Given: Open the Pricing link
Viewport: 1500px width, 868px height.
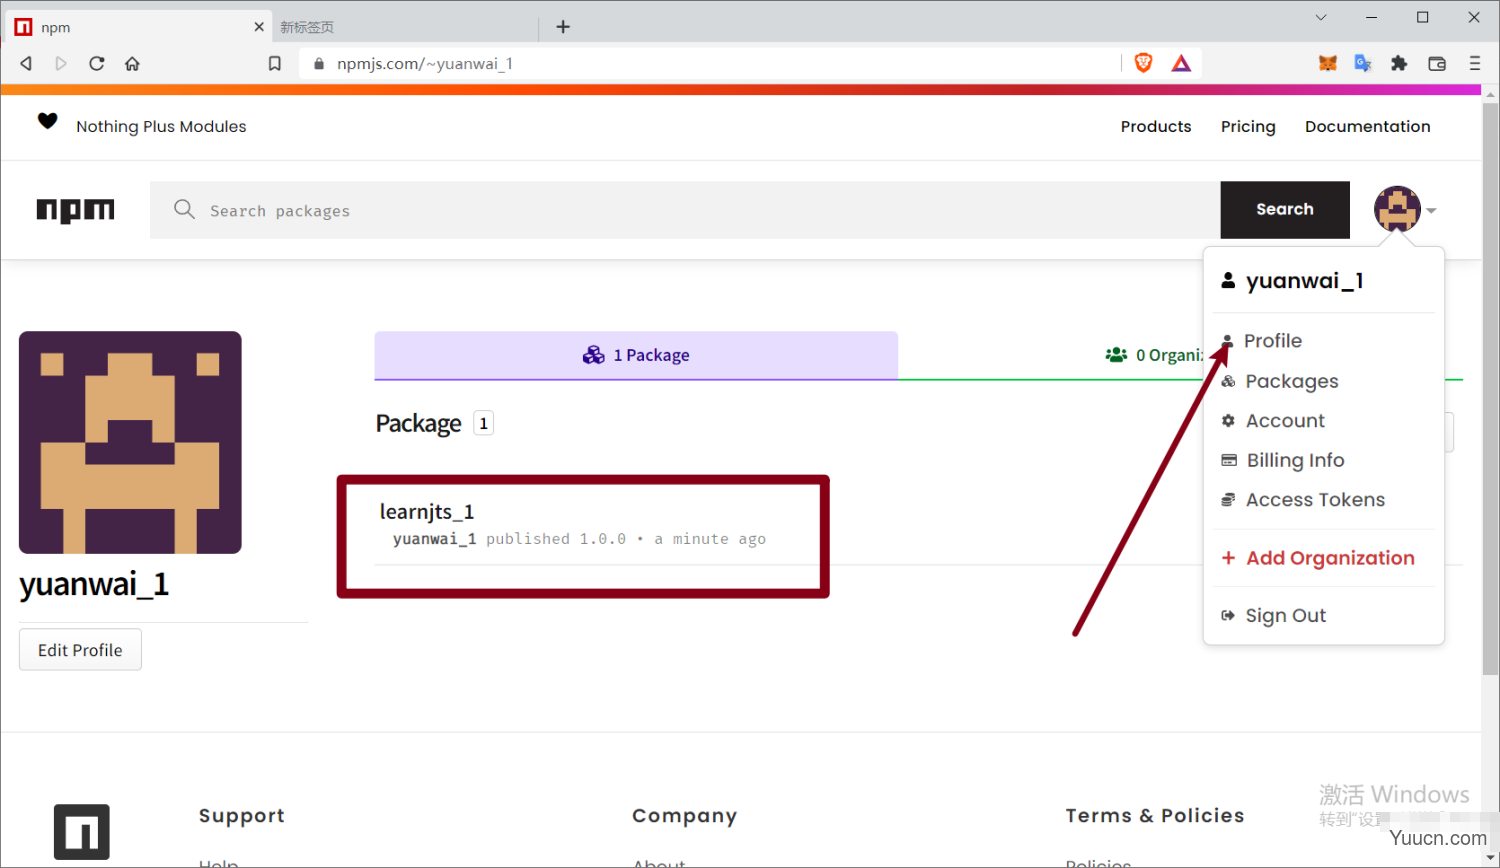Looking at the screenshot, I should (1248, 127).
